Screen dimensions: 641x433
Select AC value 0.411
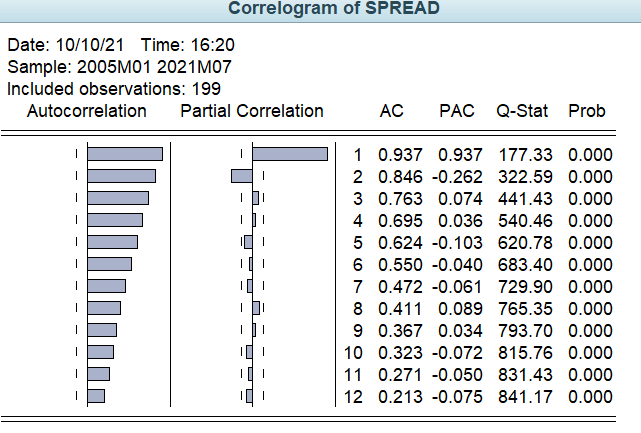tap(400, 309)
